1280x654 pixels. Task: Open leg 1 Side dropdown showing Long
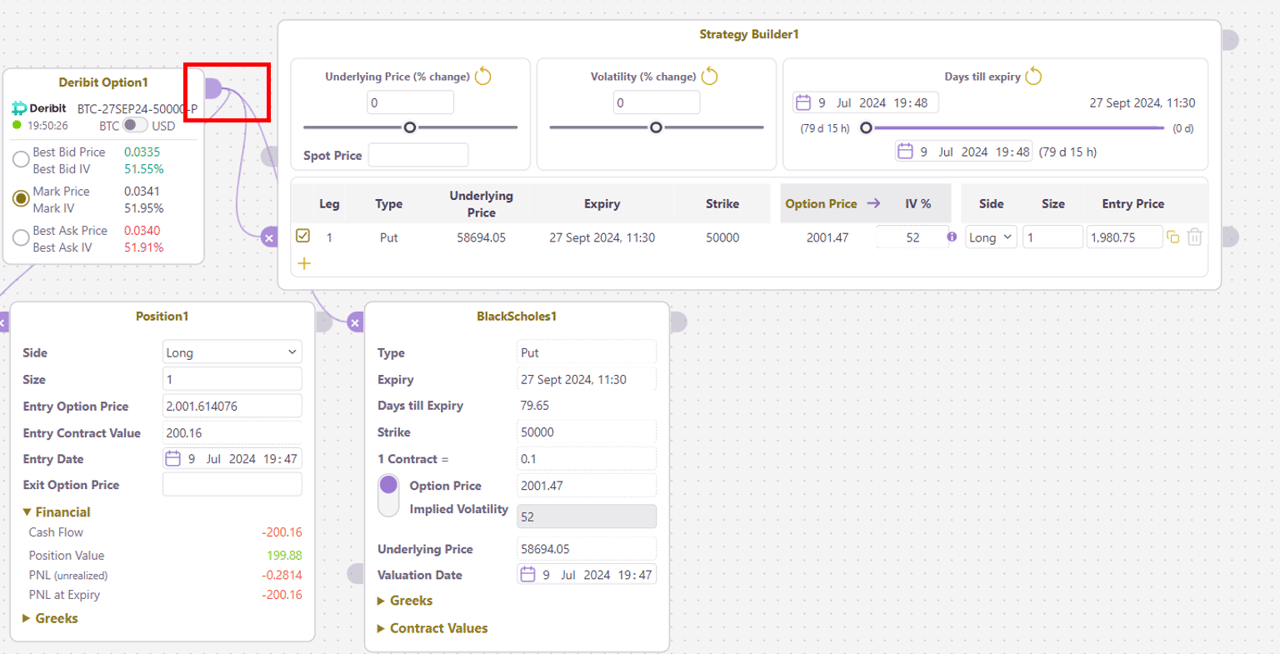coord(991,237)
